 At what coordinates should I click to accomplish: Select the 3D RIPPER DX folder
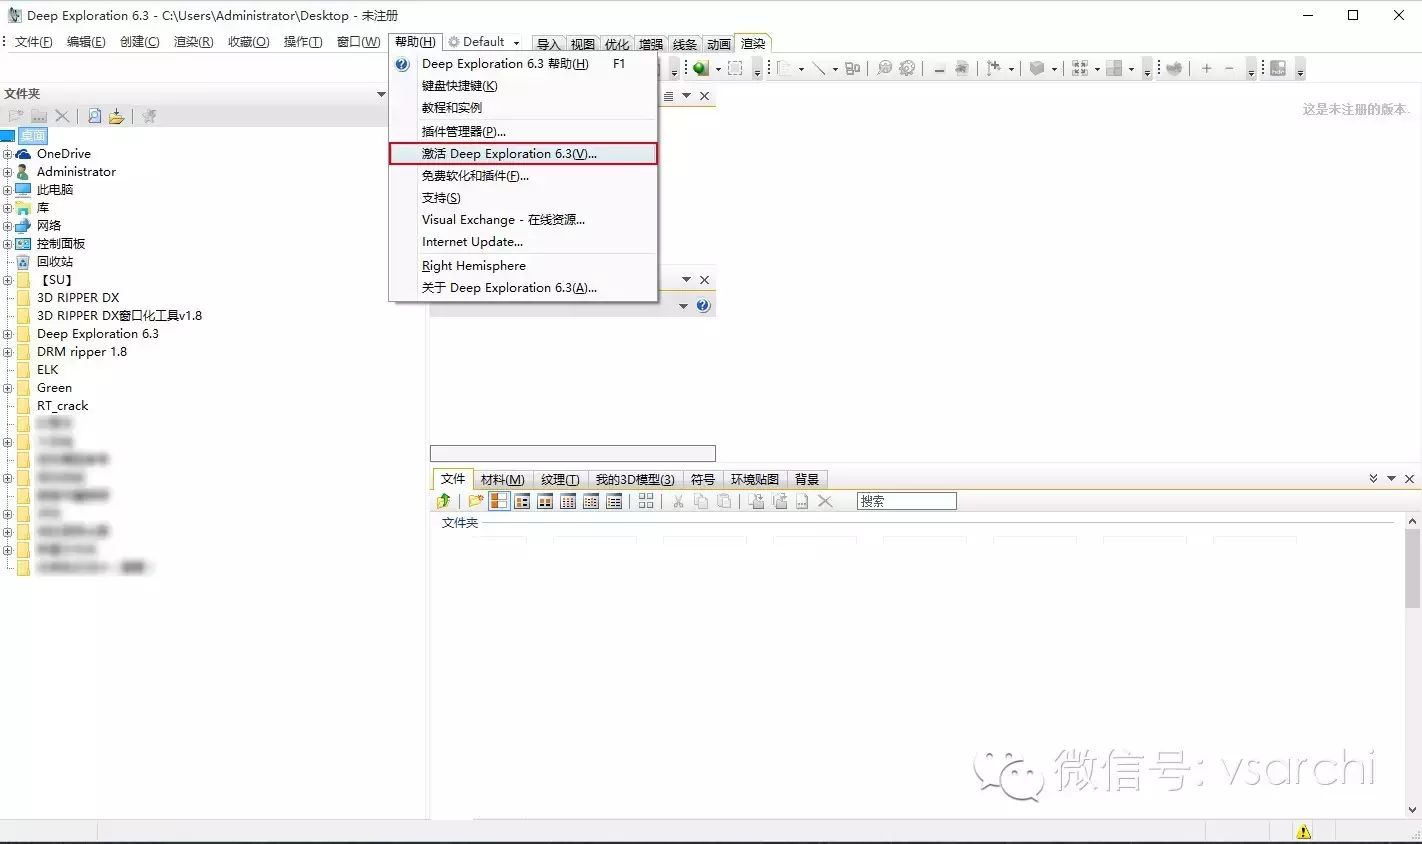[x=78, y=298]
